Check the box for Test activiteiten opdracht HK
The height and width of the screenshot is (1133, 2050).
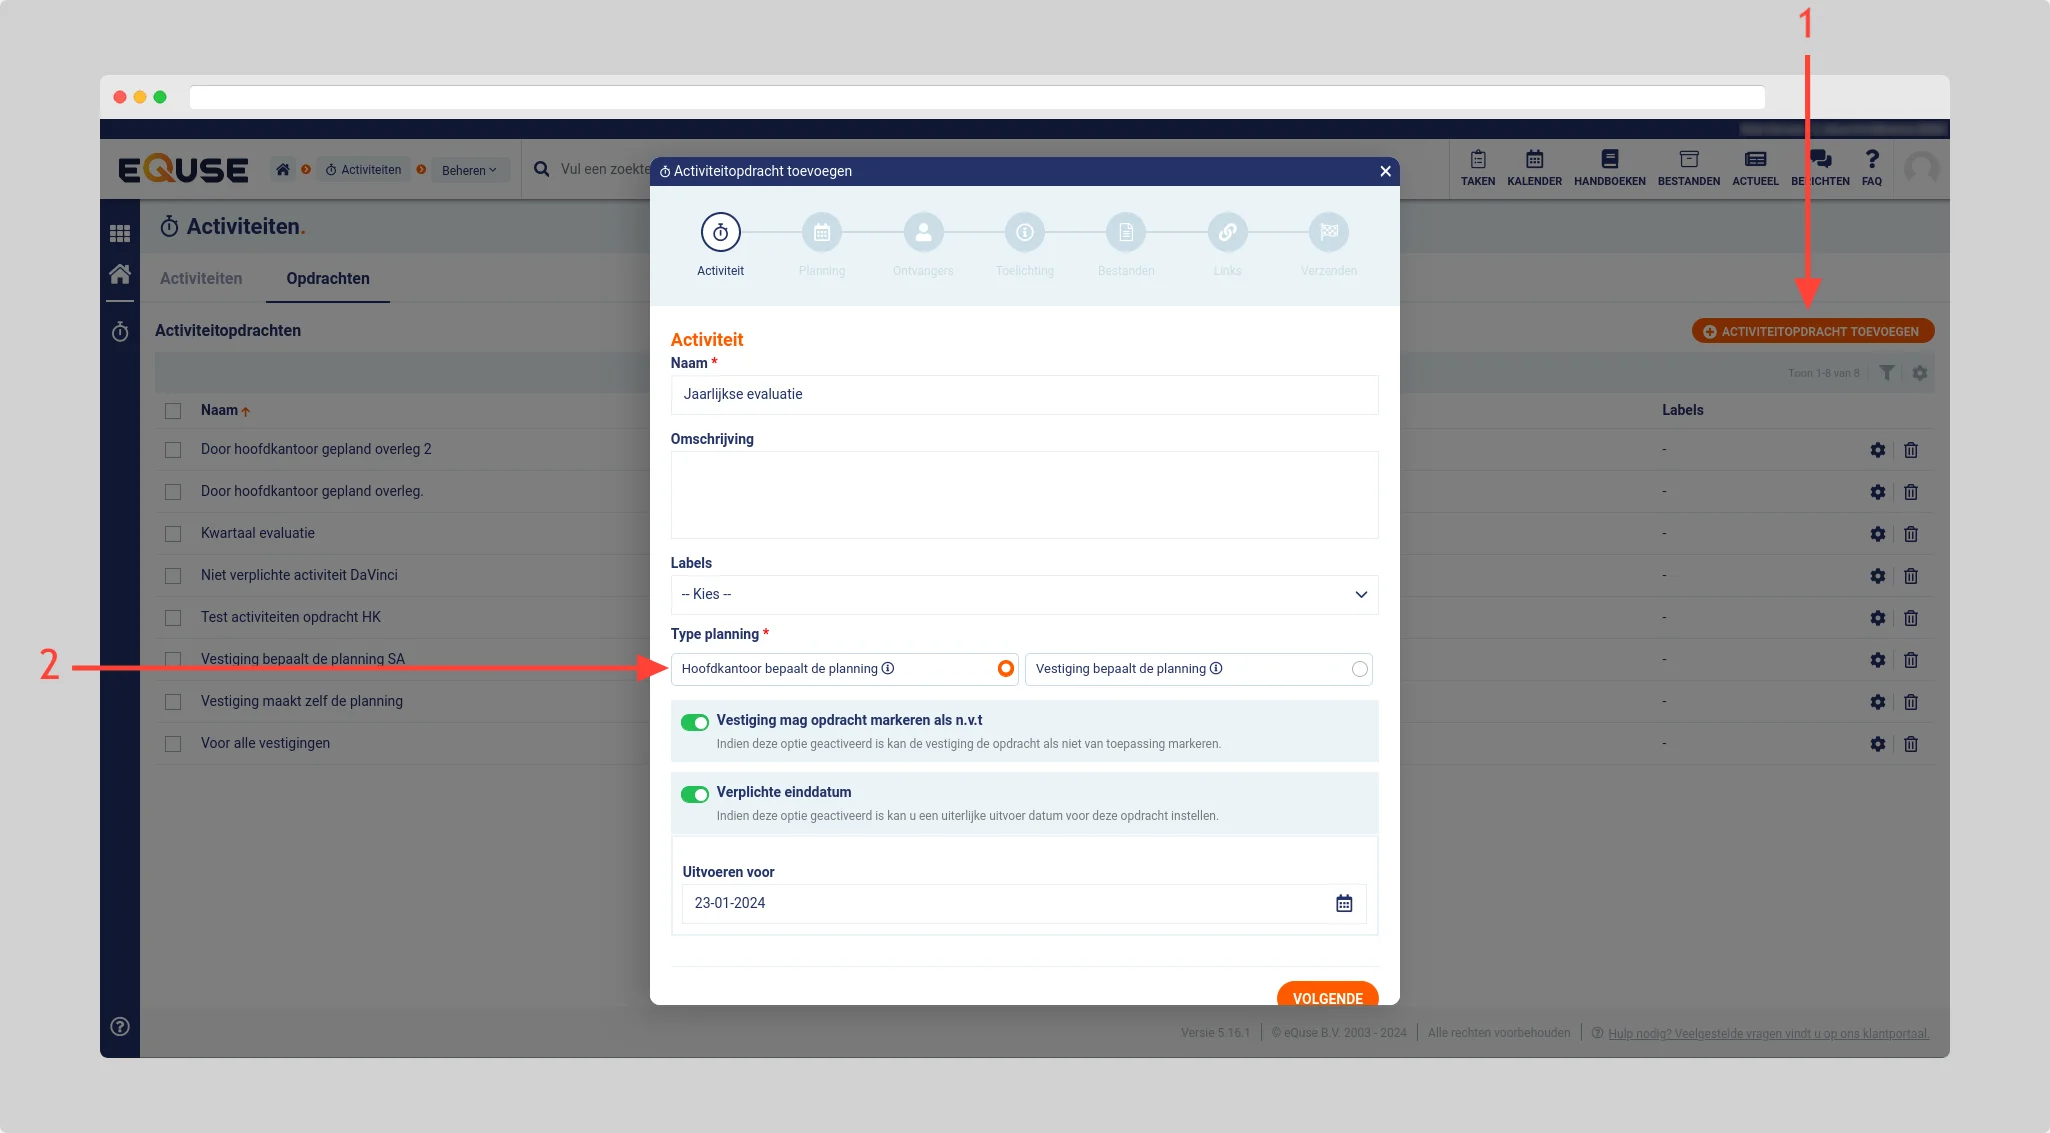tap(173, 618)
